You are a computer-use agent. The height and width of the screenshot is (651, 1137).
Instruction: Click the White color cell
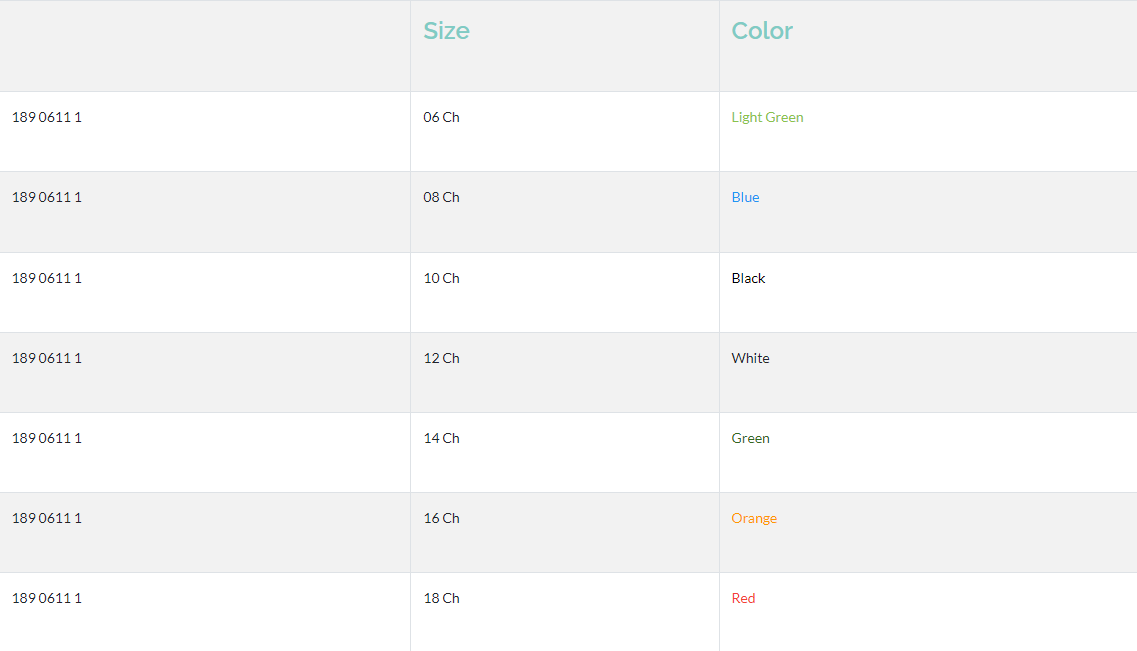pyautogui.click(x=928, y=373)
